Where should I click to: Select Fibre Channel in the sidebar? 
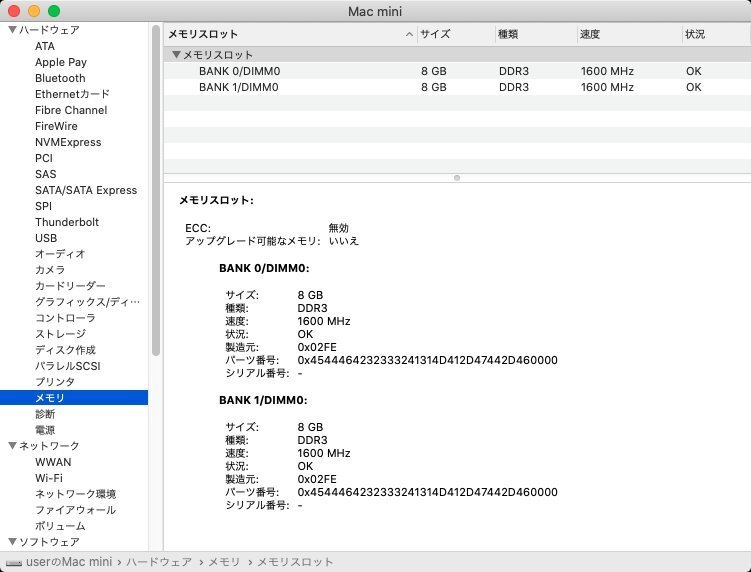click(x=71, y=110)
